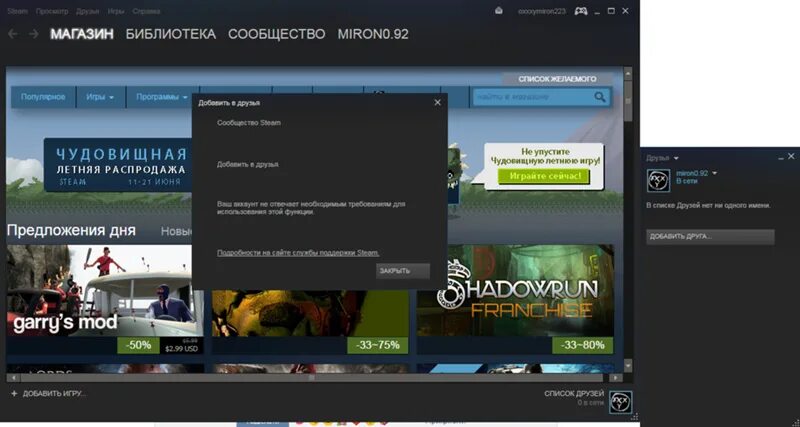The width and height of the screenshot is (800, 427).
Task: Click garry's mod '$2.99 USD' price
Action: click(x=181, y=349)
